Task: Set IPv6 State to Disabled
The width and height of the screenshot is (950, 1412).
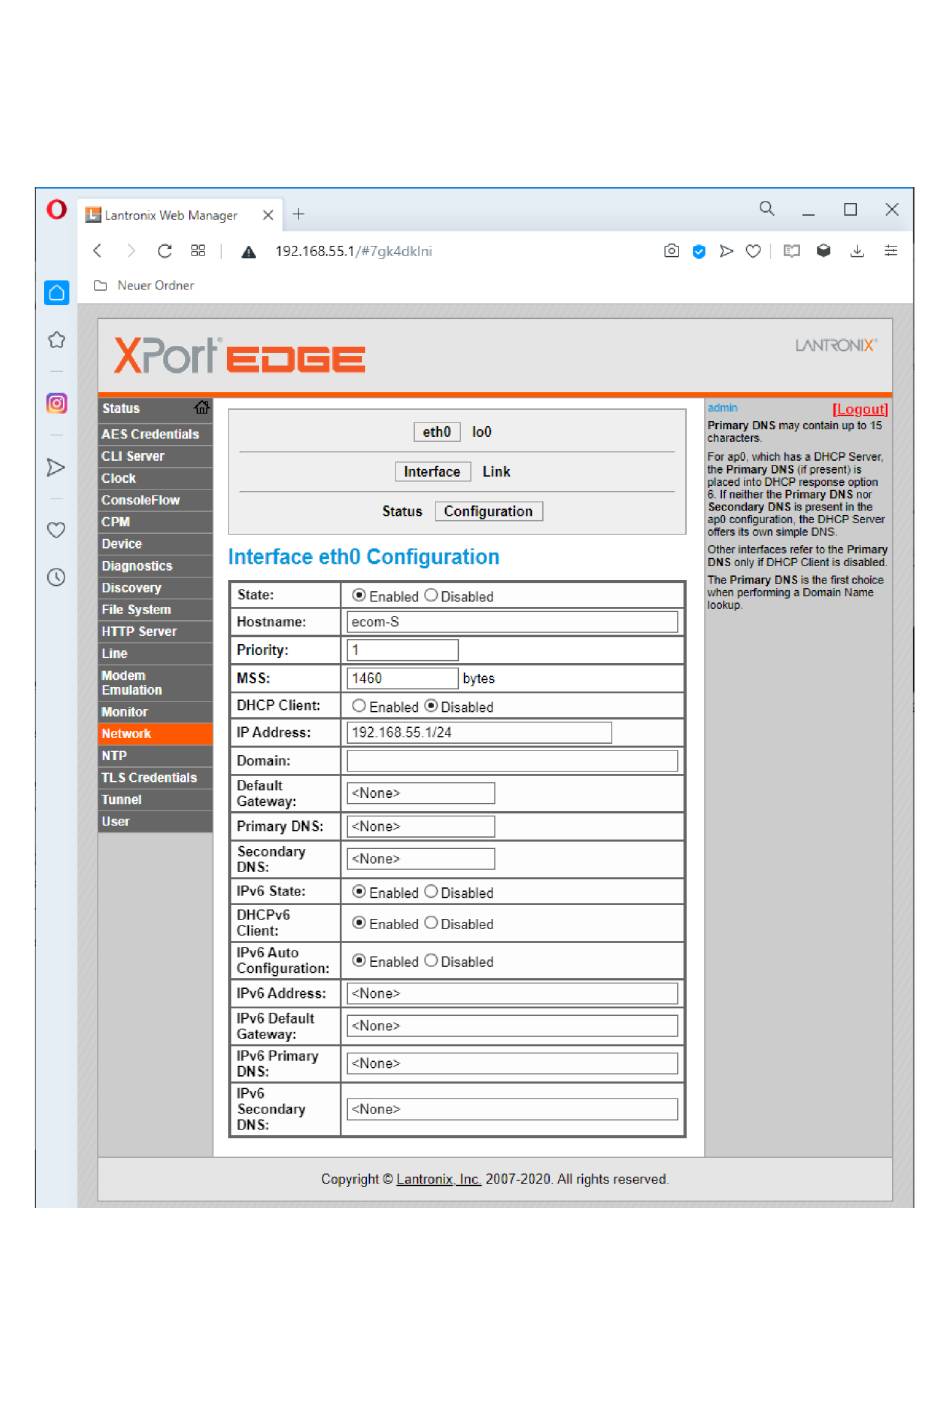Action: [431, 891]
